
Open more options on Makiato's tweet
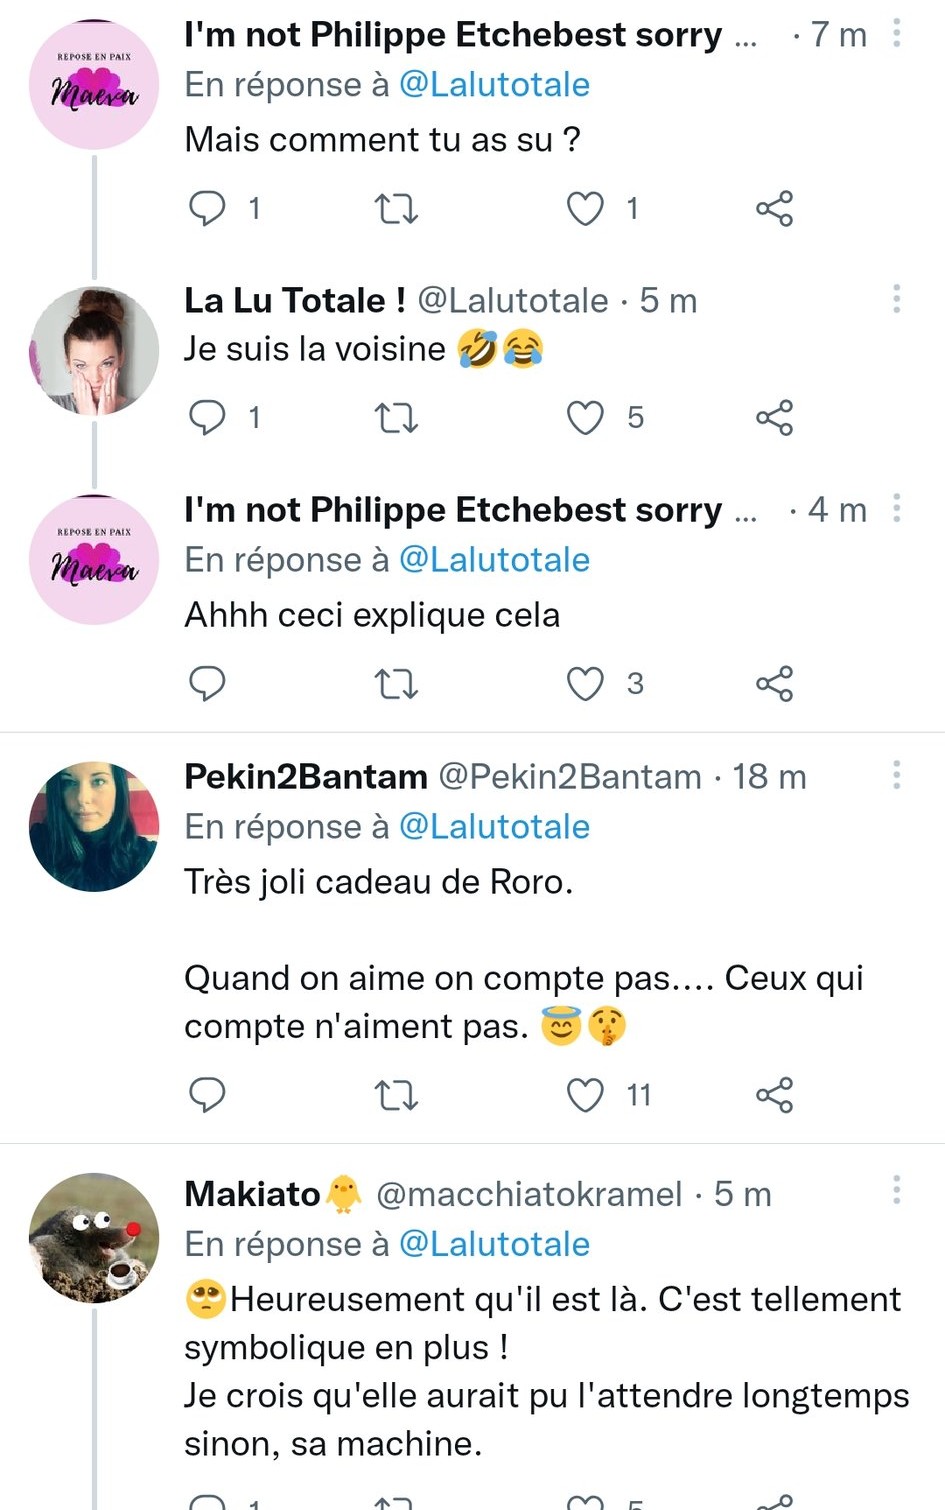897,1190
